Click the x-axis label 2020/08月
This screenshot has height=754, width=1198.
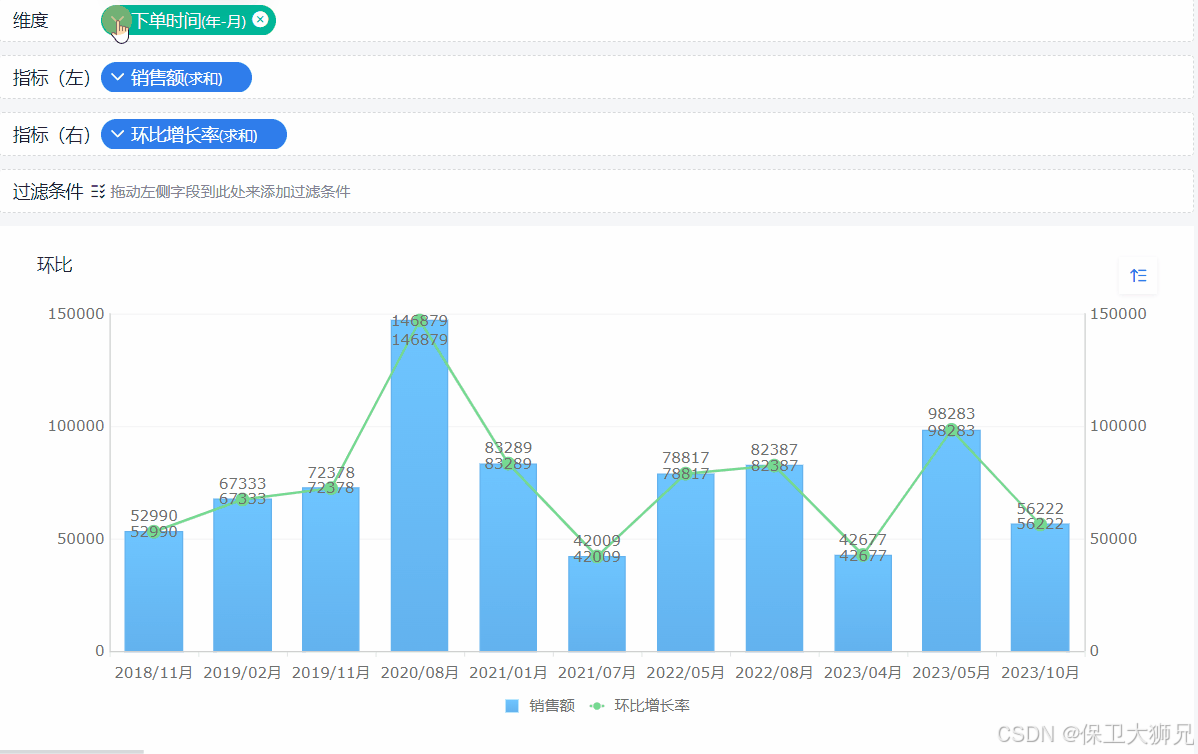[419, 672]
